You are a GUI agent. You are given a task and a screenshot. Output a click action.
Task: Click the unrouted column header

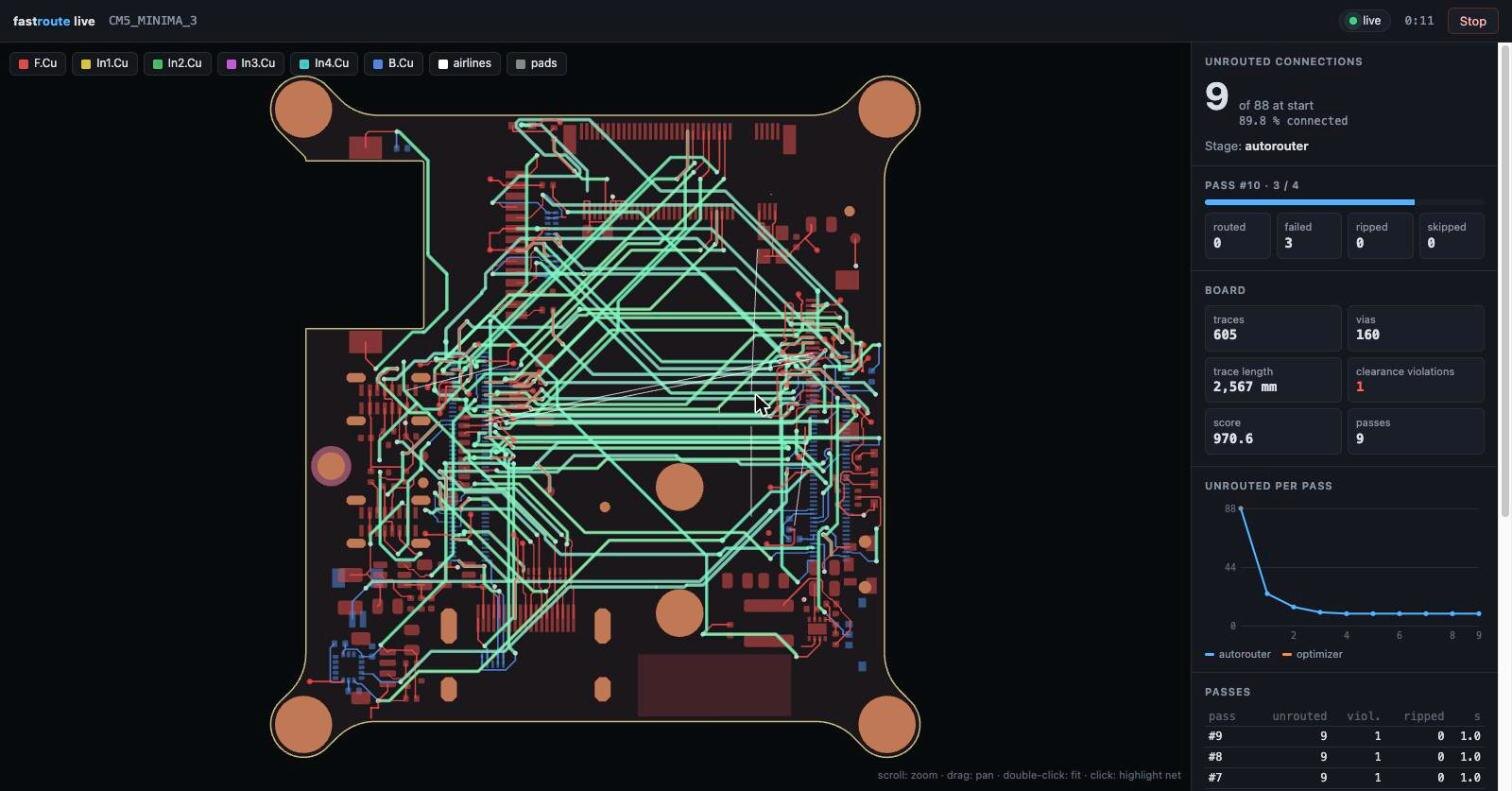pyautogui.click(x=1299, y=716)
